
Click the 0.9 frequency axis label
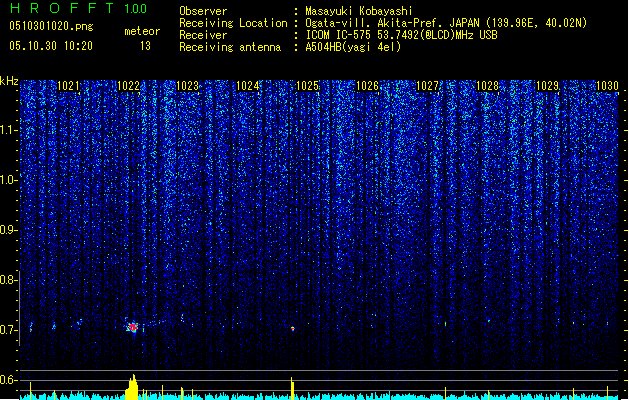tap(9, 230)
